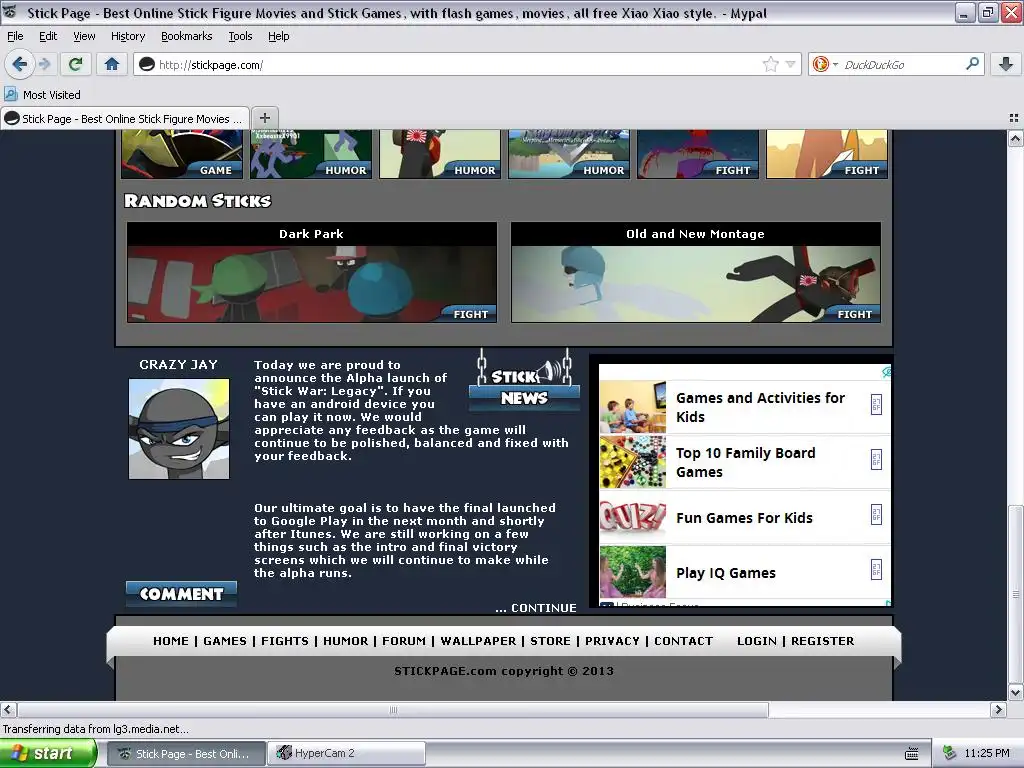Go to WALLPAPER in footer navigation
Screen dimensions: 1024x768
(x=478, y=641)
